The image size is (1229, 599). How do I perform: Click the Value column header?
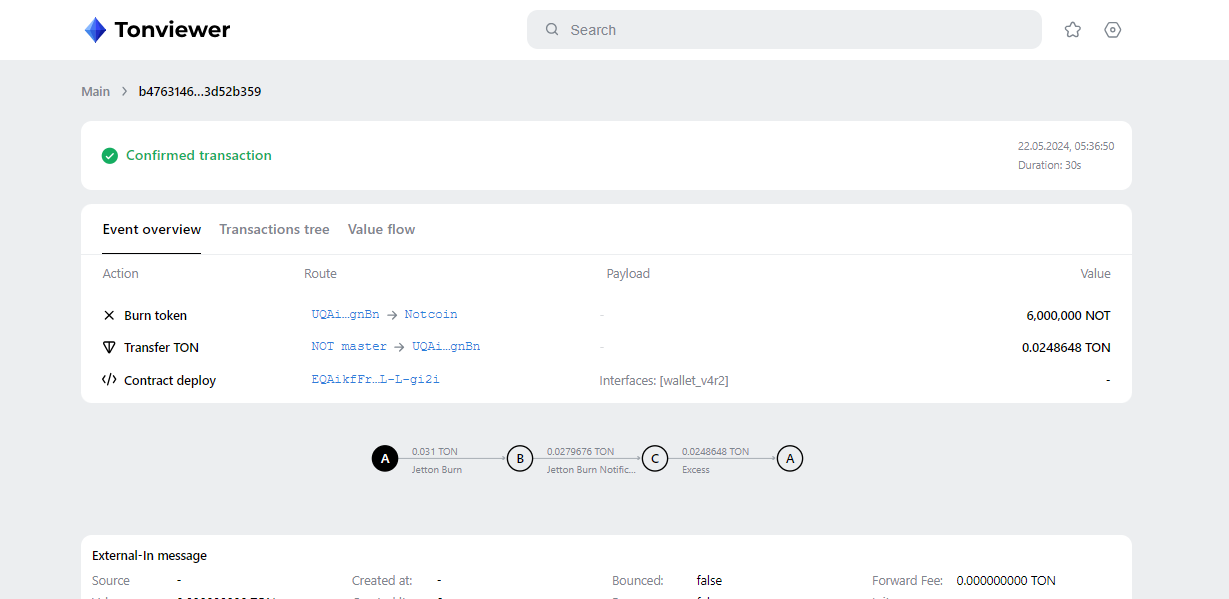tap(1095, 274)
